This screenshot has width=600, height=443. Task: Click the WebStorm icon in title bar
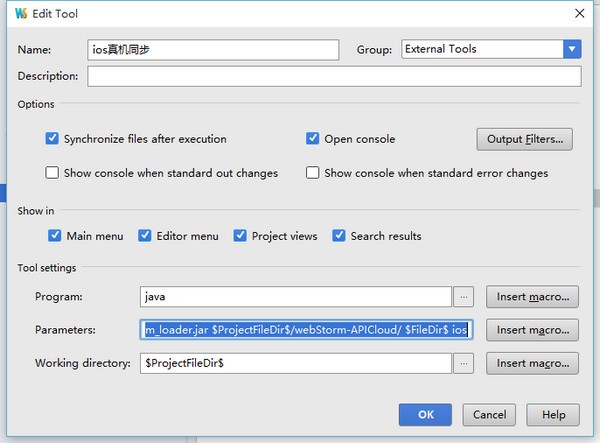21,13
